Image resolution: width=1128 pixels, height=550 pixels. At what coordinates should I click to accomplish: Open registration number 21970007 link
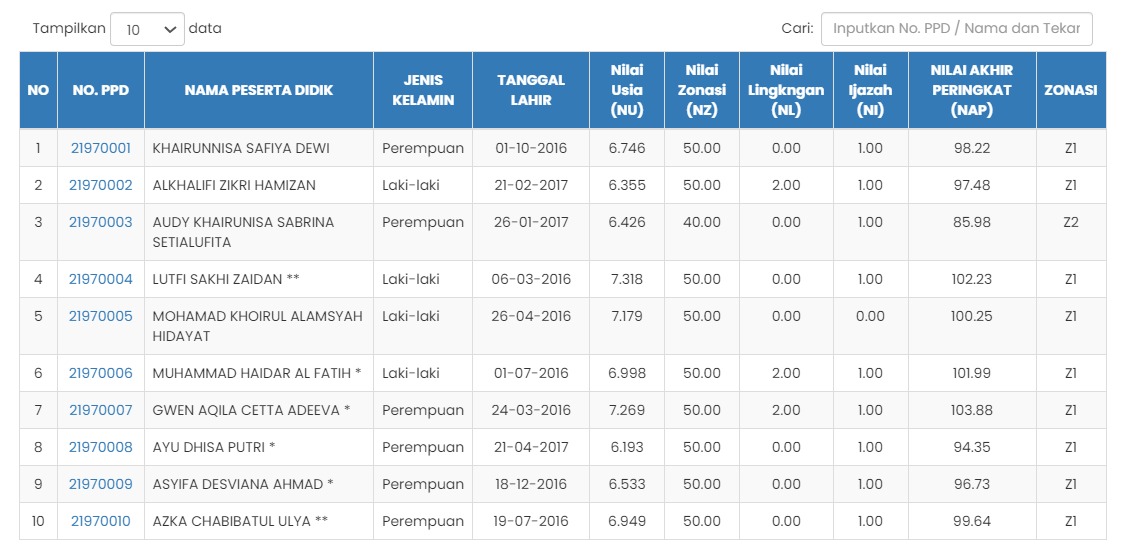(x=100, y=410)
